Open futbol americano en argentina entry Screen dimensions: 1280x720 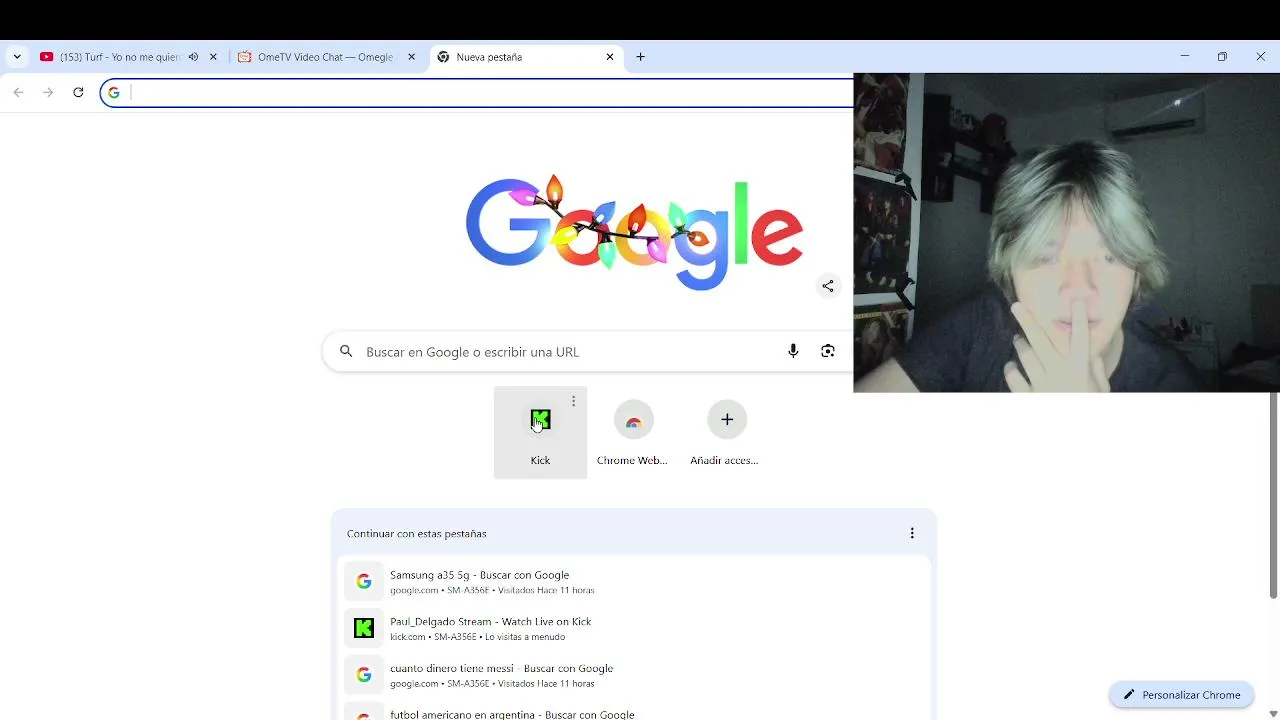(x=634, y=712)
